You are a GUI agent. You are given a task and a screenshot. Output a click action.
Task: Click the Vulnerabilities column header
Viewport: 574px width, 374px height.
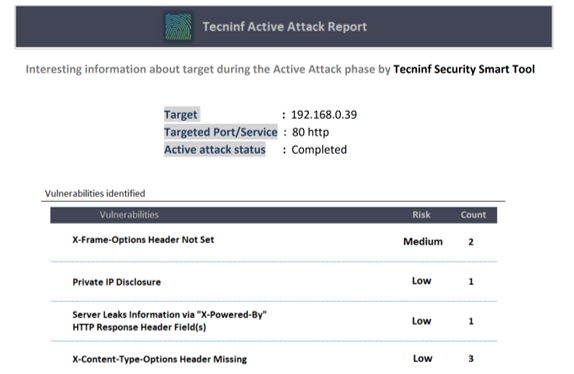click(x=129, y=215)
